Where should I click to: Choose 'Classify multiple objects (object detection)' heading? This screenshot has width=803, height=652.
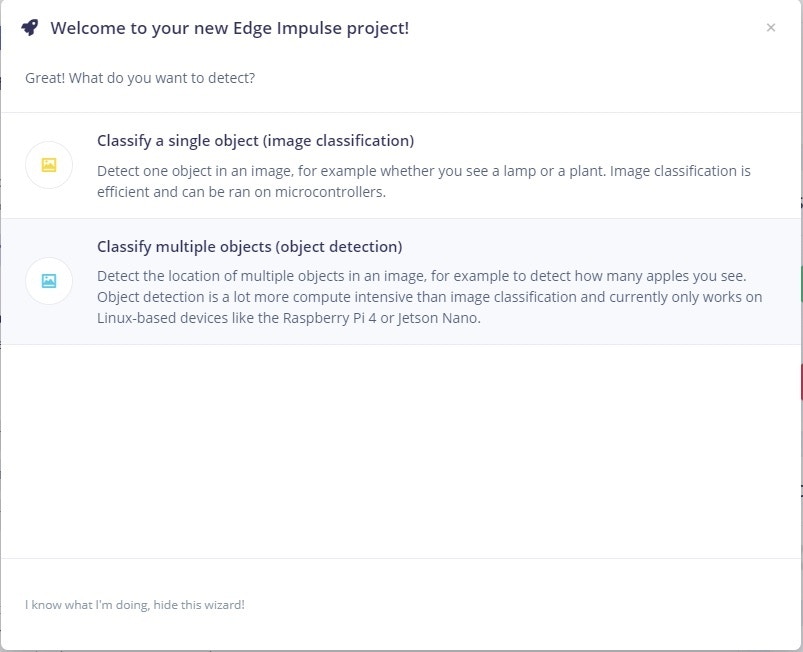[x=249, y=246]
